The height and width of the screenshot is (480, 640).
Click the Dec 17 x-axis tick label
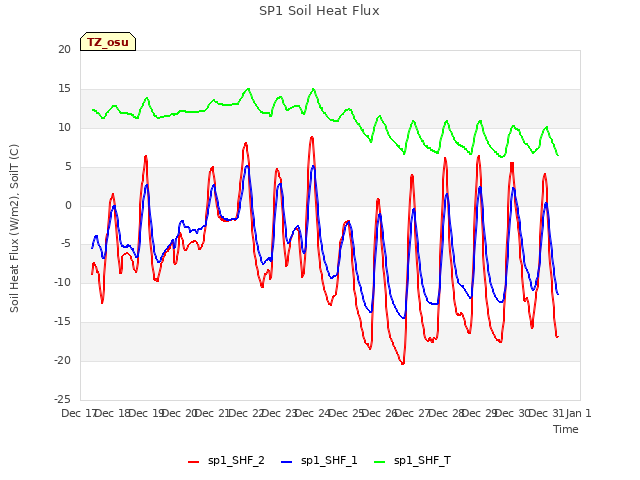click(x=78, y=413)
